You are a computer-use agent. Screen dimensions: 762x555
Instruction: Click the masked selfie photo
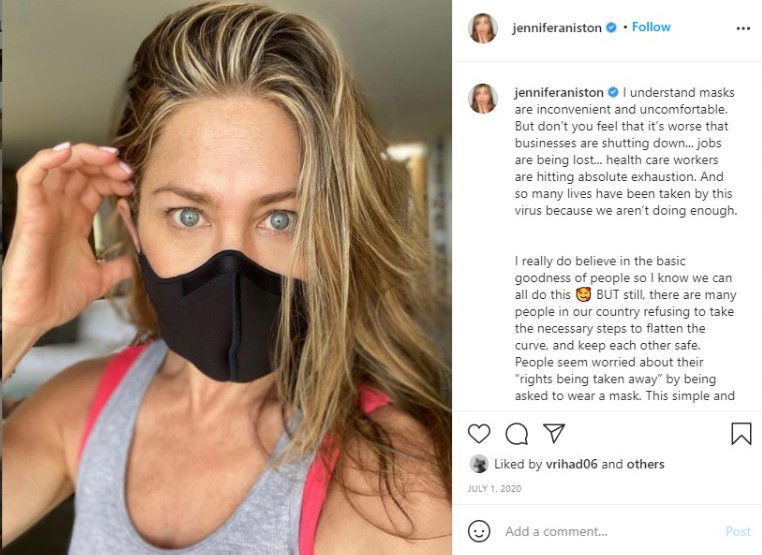point(226,278)
